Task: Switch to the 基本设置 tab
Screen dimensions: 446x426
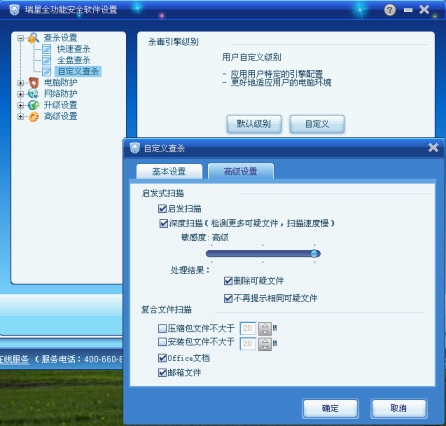Action: pos(169,171)
